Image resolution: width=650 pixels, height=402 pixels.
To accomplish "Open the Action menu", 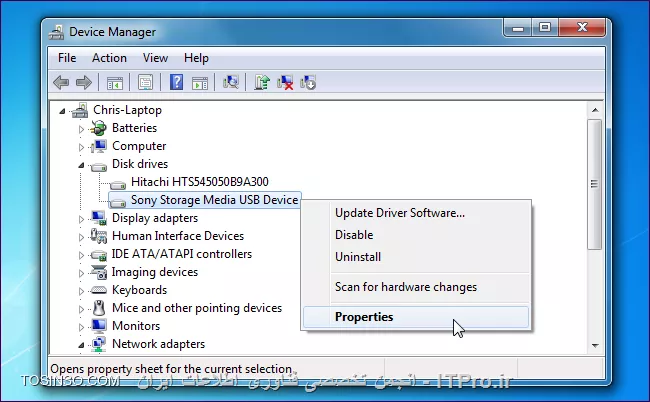I will point(109,58).
